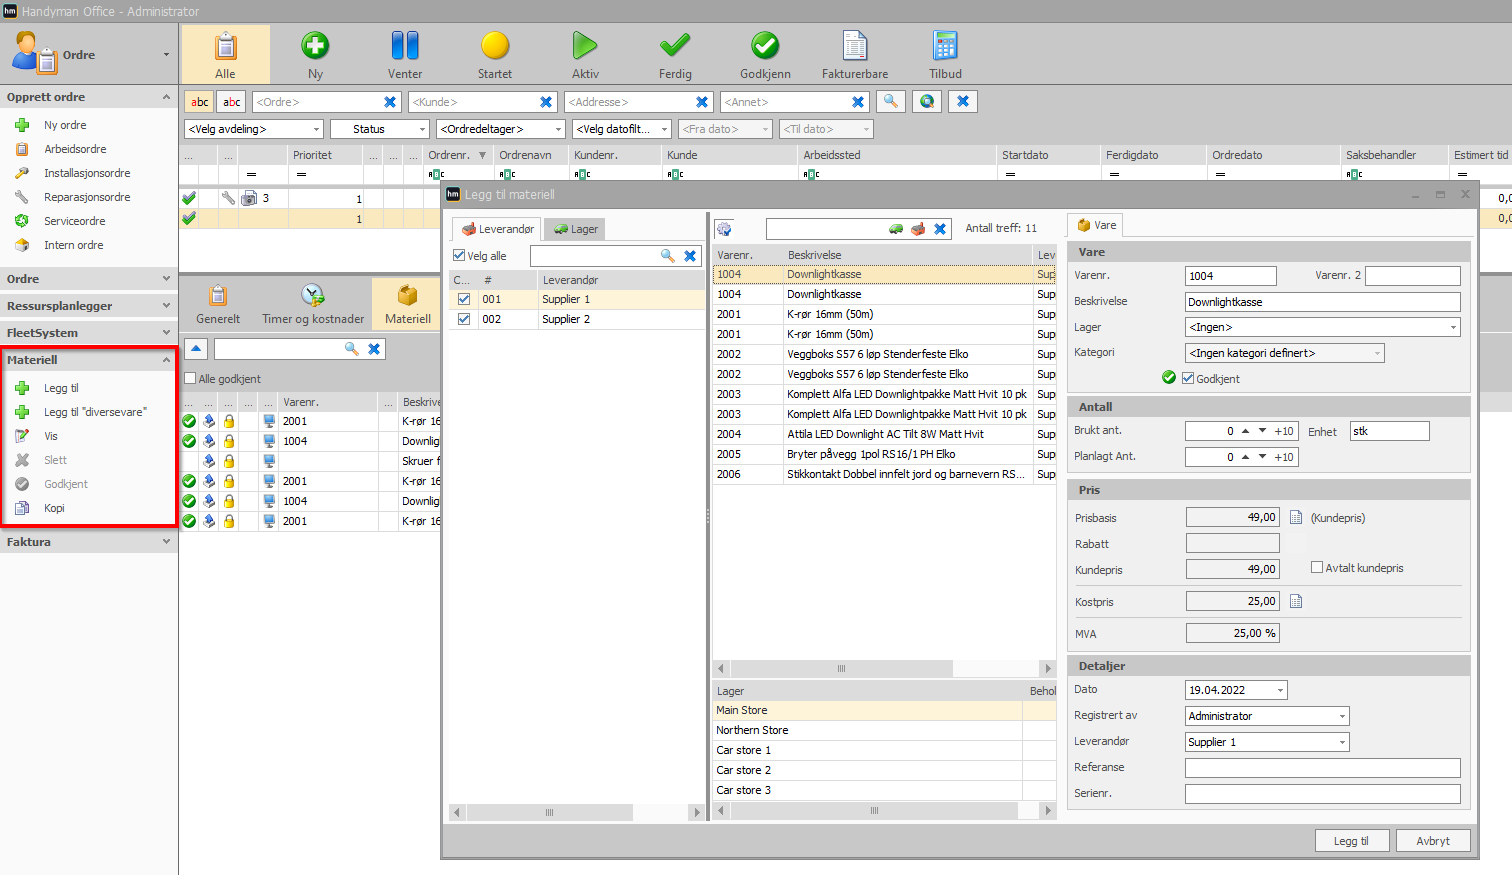Clear the Ordre search field
1512x875 pixels.
click(x=390, y=102)
